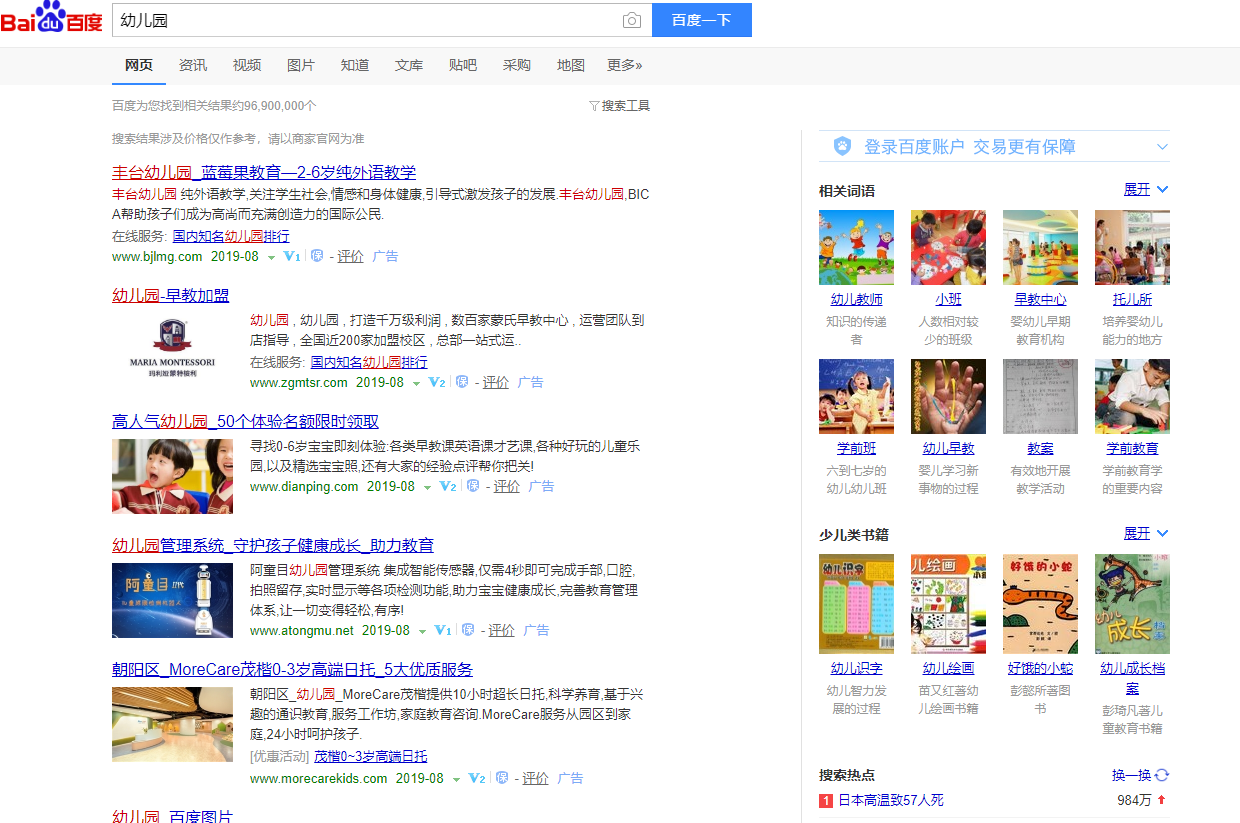Open the dropdown arrow after www.zgmtsr.com 2019-08
Image resolution: width=1240 pixels, height=823 pixels.
pyautogui.click(x=416, y=384)
